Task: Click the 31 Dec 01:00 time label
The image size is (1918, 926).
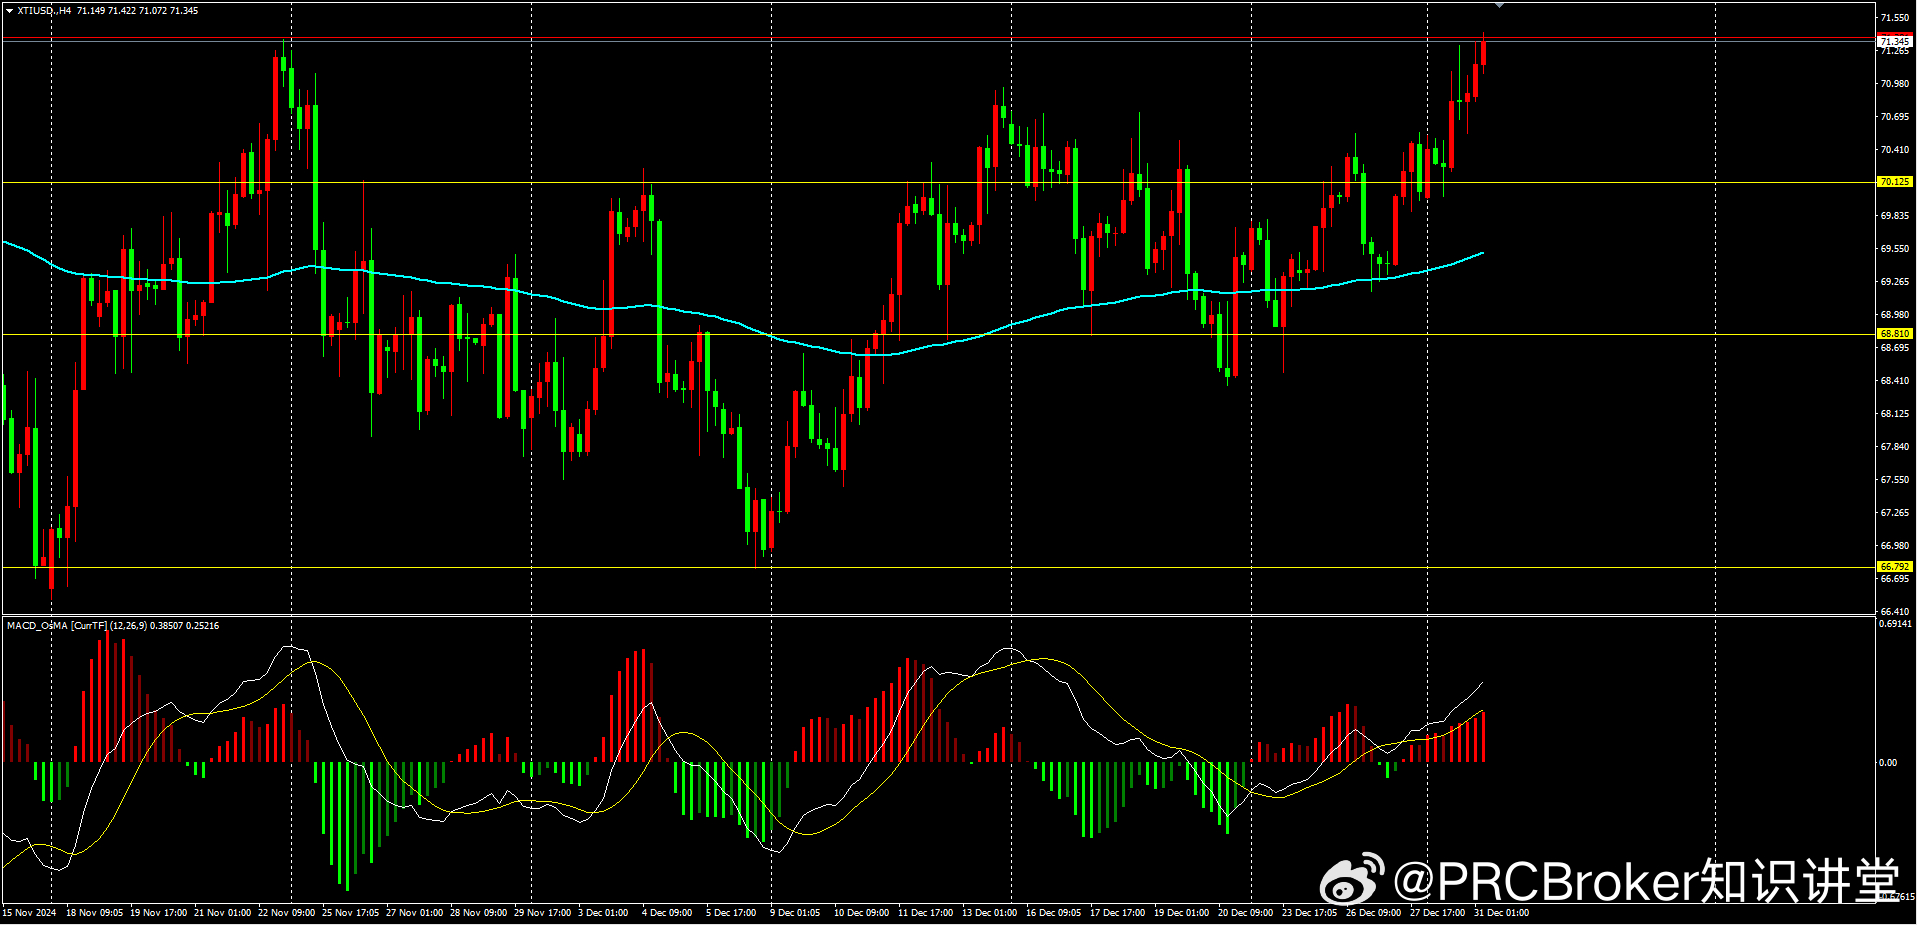Action: pos(1501,913)
